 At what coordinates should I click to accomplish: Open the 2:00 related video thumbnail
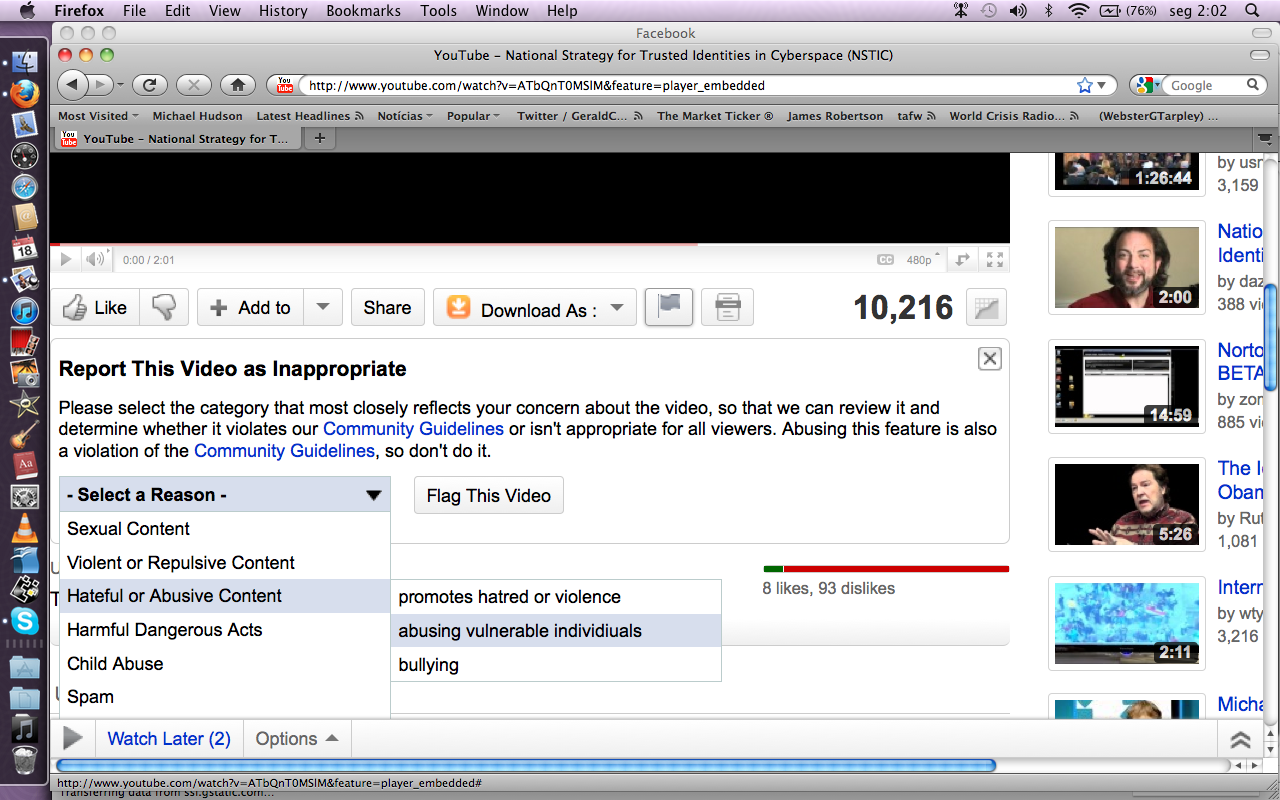pyautogui.click(x=1127, y=267)
